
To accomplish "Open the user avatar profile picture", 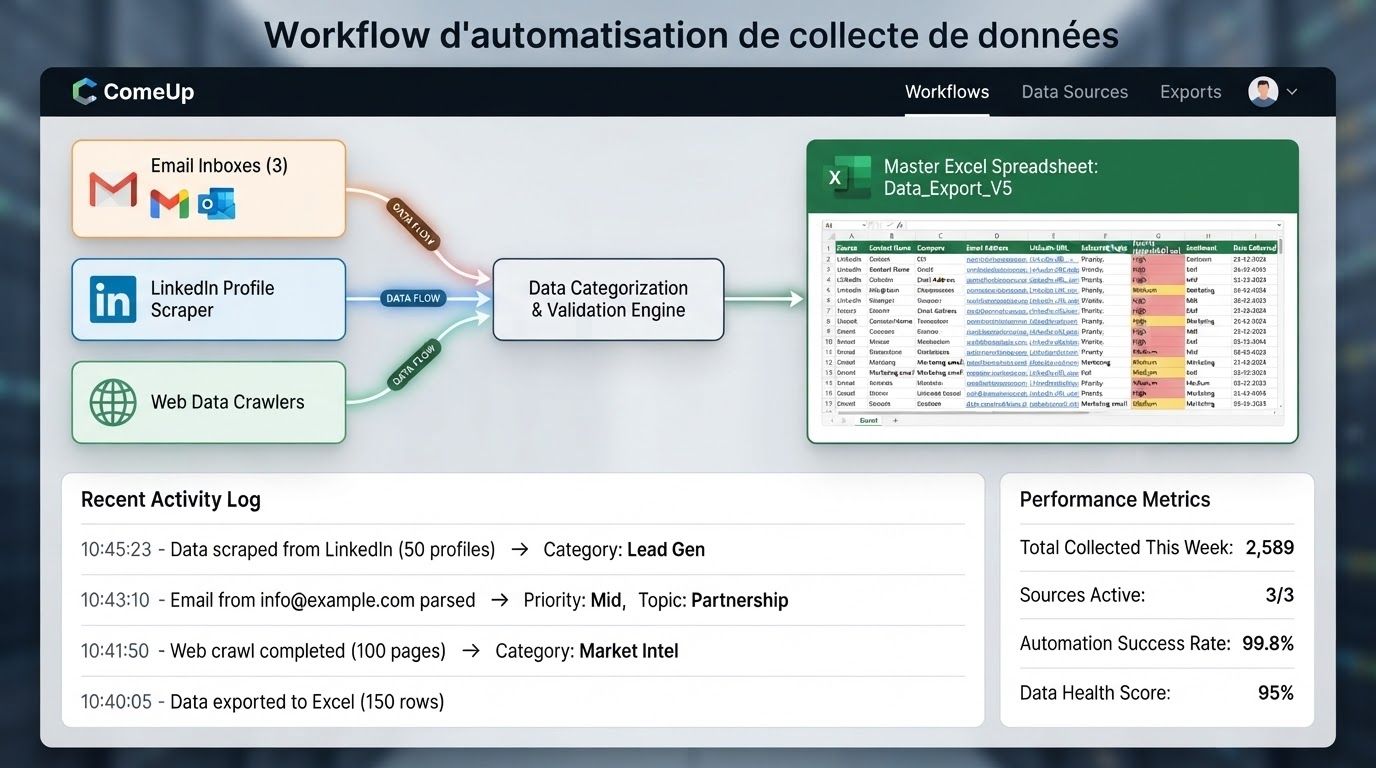I will coord(1263,92).
